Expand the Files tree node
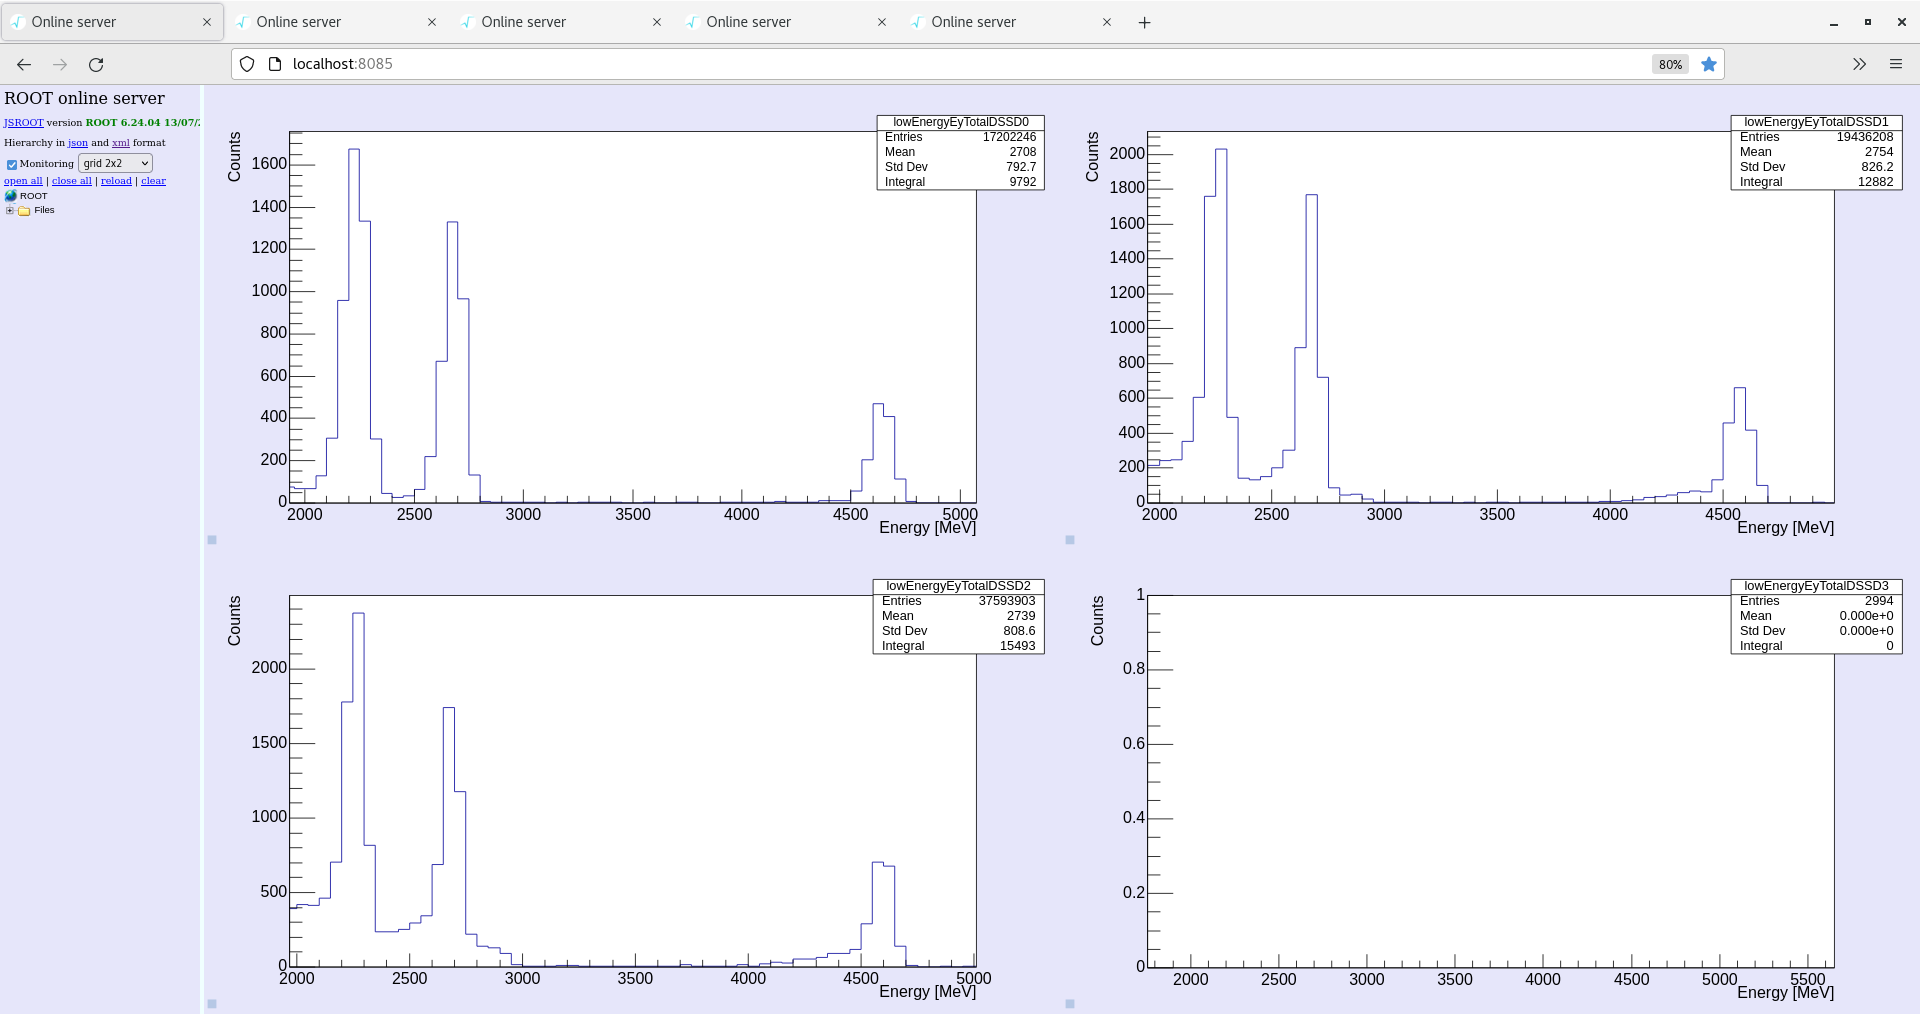1920x1014 pixels. click(9, 210)
